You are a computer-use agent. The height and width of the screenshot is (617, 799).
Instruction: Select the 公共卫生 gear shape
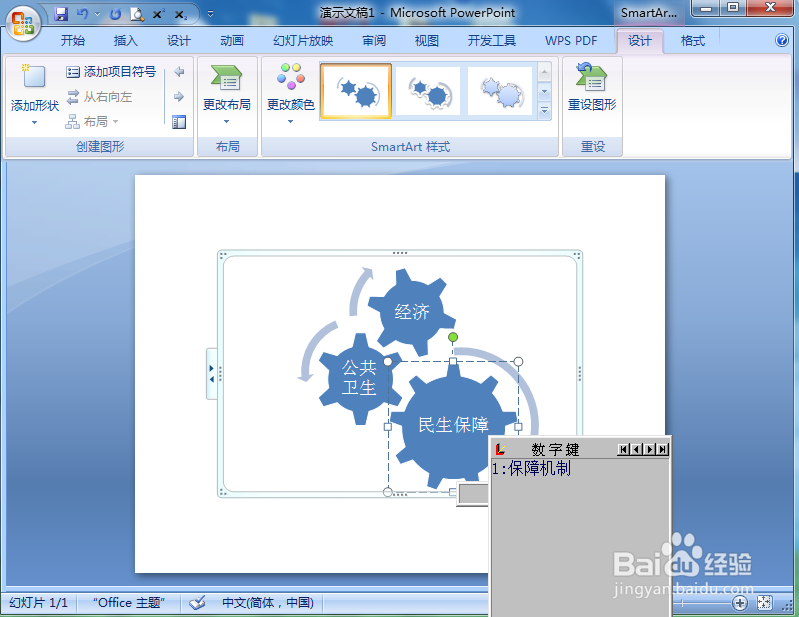[x=359, y=378]
